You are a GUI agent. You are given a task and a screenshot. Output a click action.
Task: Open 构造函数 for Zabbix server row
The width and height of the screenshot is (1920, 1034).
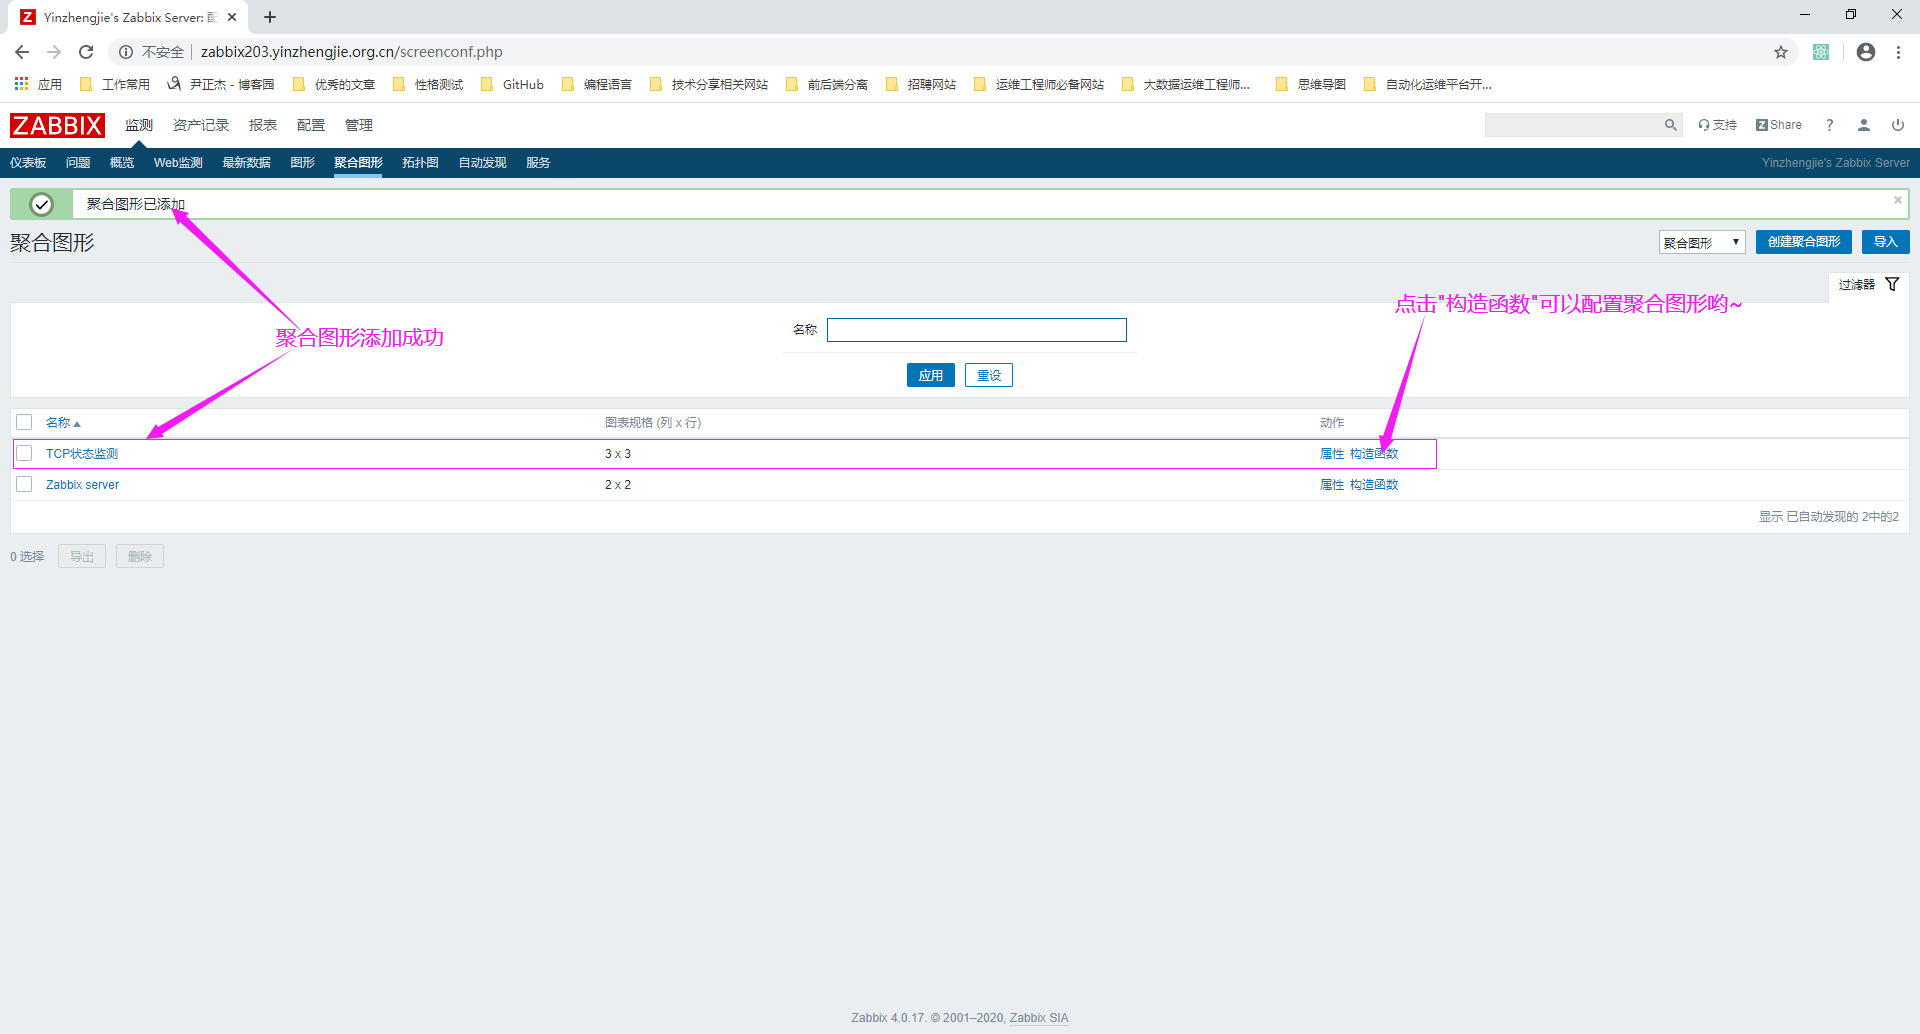pos(1374,485)
